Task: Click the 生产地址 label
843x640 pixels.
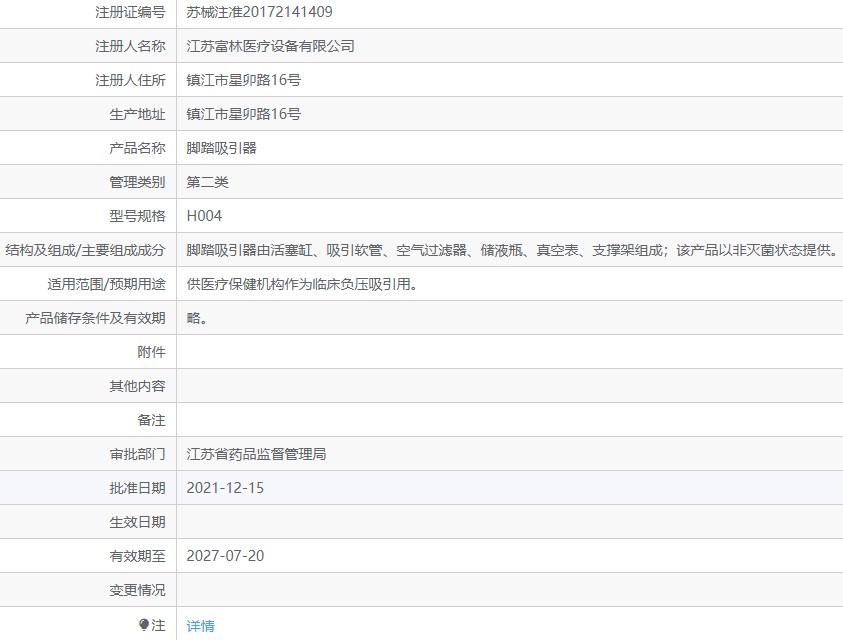Action: (x=138, y=114)
